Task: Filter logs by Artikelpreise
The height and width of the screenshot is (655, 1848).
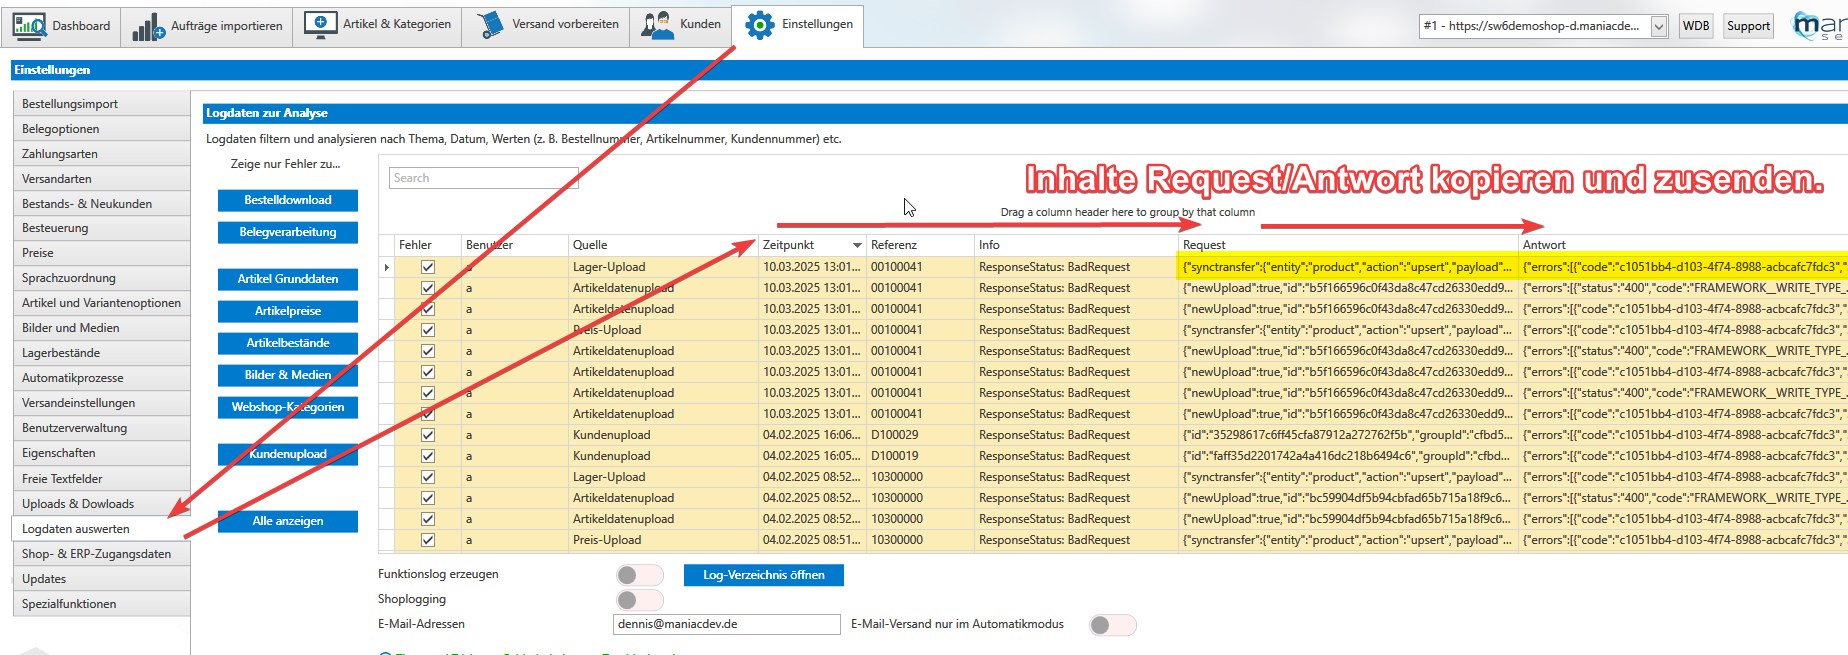Action: point(288,311)
